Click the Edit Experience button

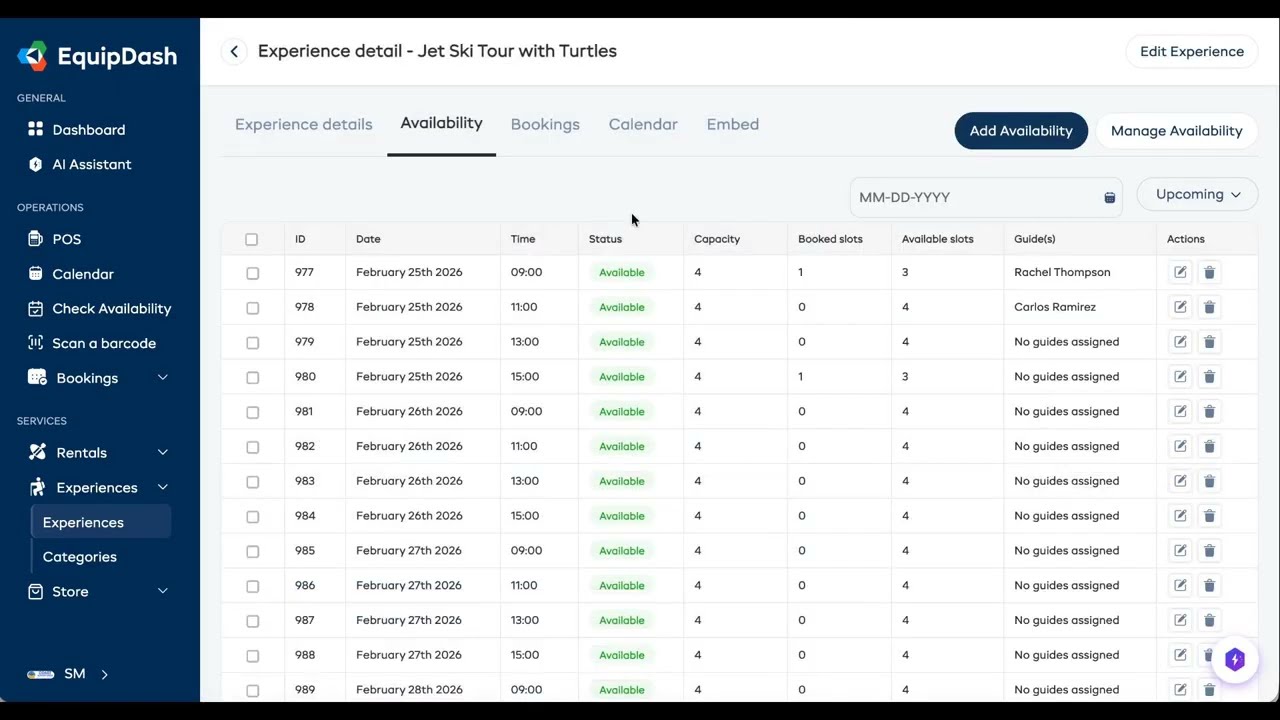click(x=1192, y=52)
